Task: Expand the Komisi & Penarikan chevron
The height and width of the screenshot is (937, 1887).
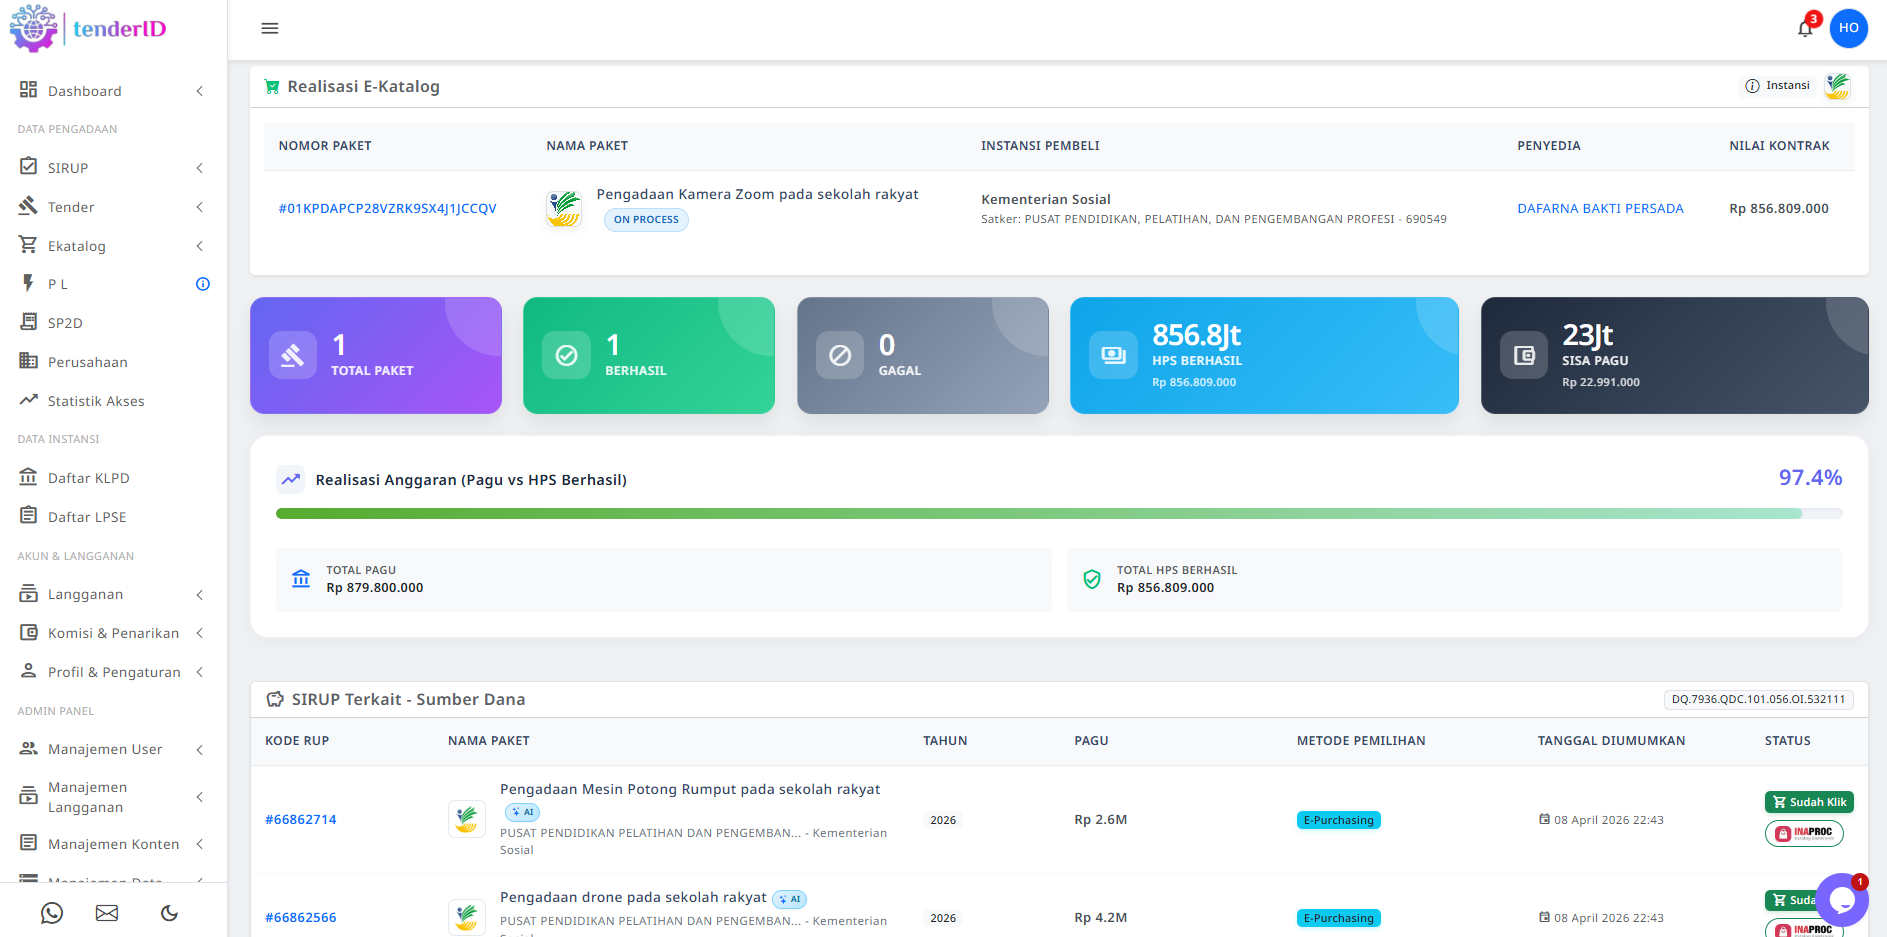Action: coord(200,633)
